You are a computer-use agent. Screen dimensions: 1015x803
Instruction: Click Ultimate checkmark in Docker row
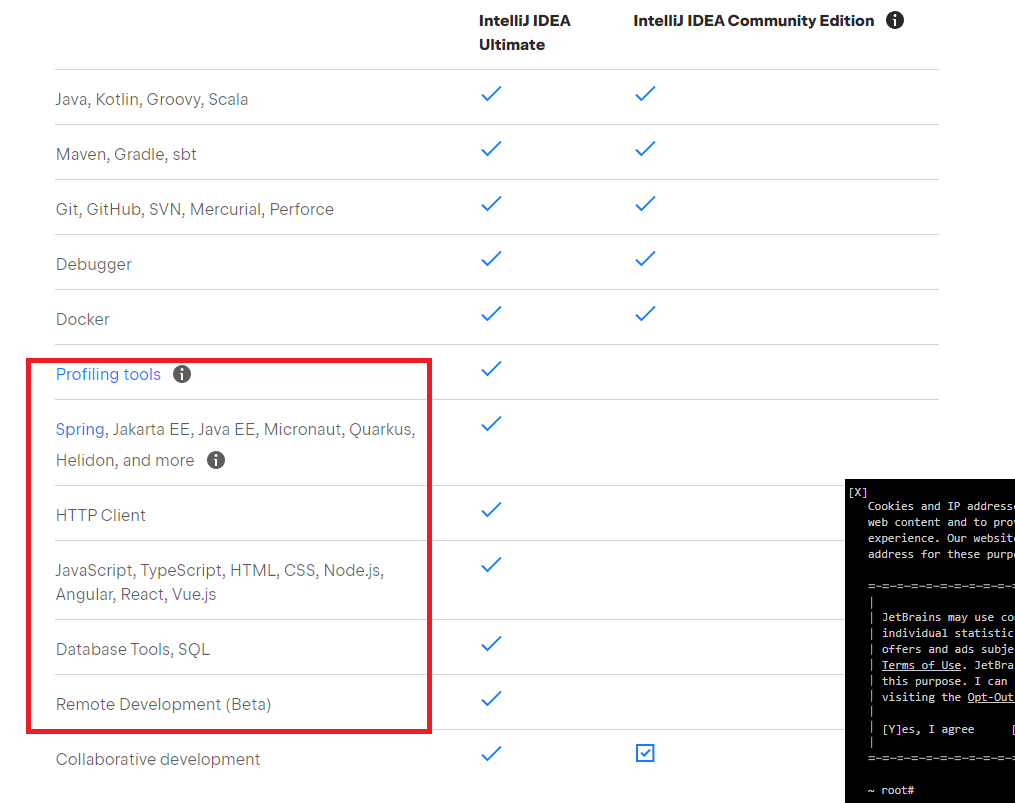tap(491, 314)
